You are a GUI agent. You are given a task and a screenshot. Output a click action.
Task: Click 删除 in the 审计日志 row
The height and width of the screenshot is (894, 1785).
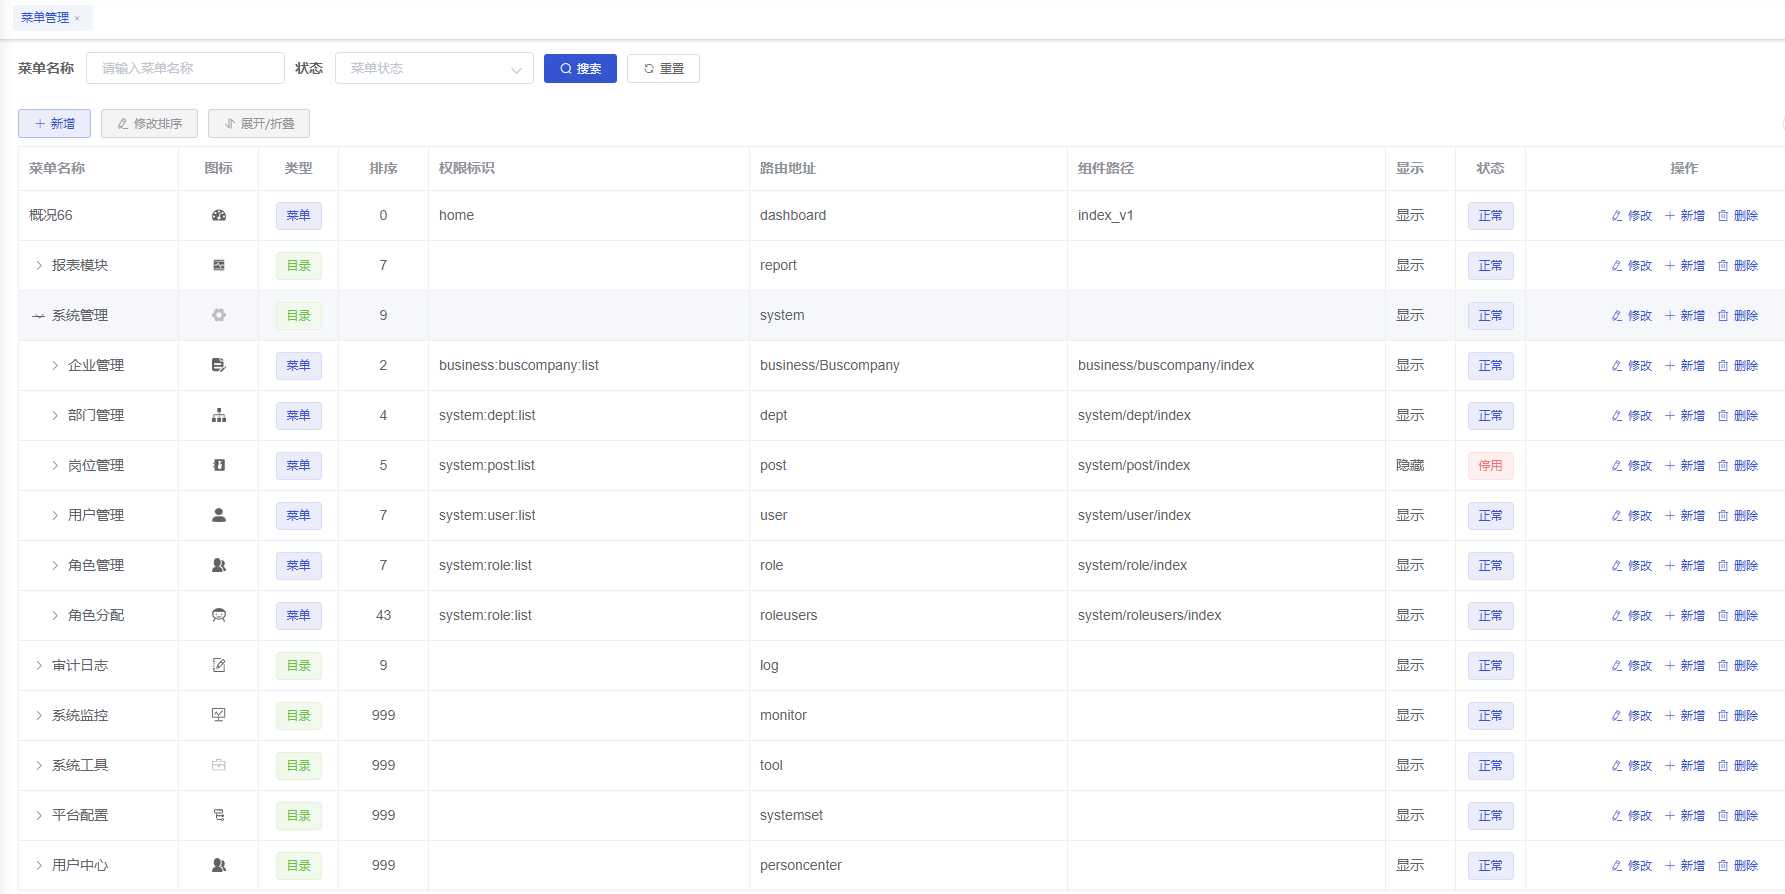[x=1738, y=665]
